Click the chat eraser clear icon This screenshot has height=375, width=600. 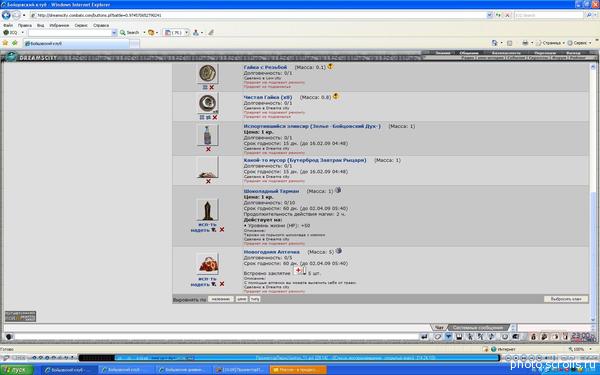pyautogui.click(x=438, y=337)
